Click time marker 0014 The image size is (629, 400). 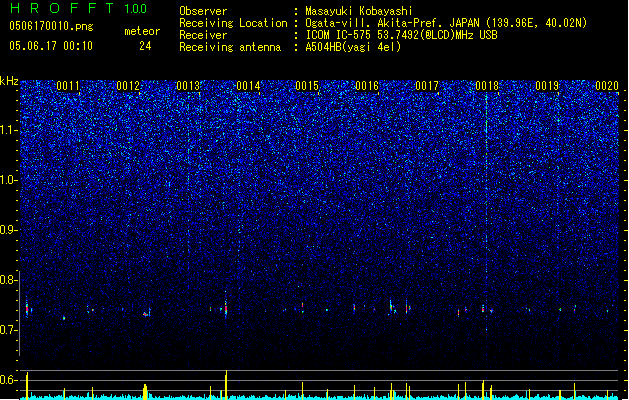(248, 86)
